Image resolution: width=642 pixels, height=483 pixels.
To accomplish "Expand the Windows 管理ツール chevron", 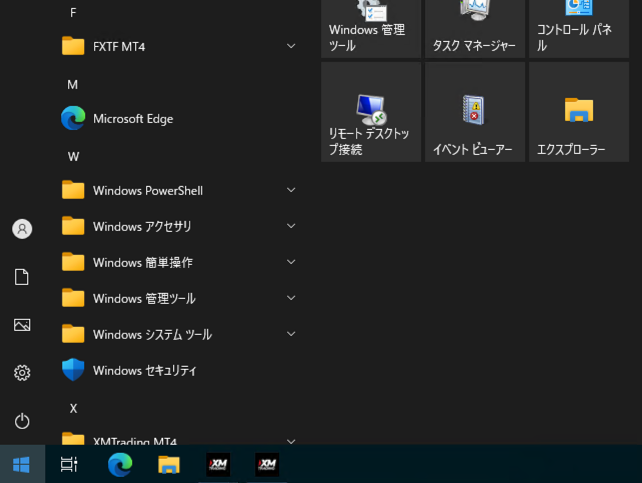I will click(291, 298).
